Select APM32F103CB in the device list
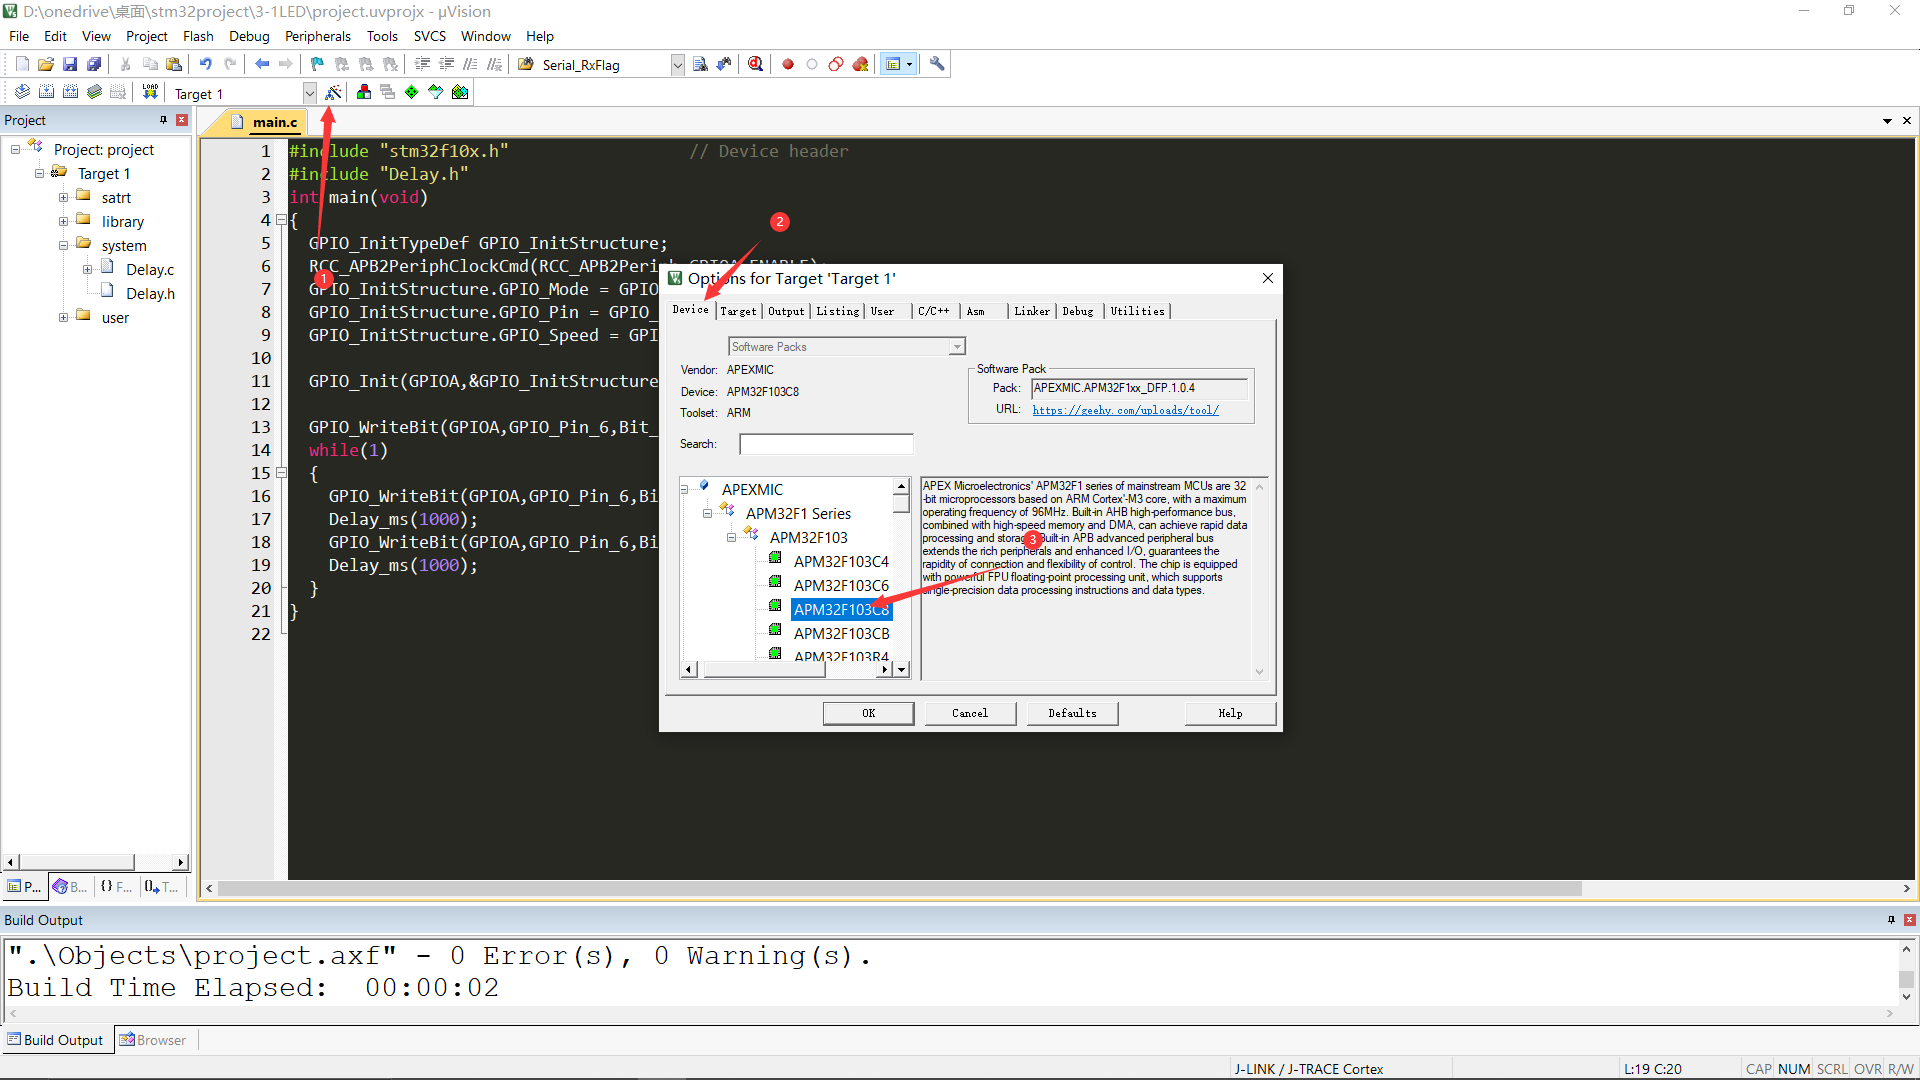Screen dimensions: 1920x1080 click(x=841, y=633)
